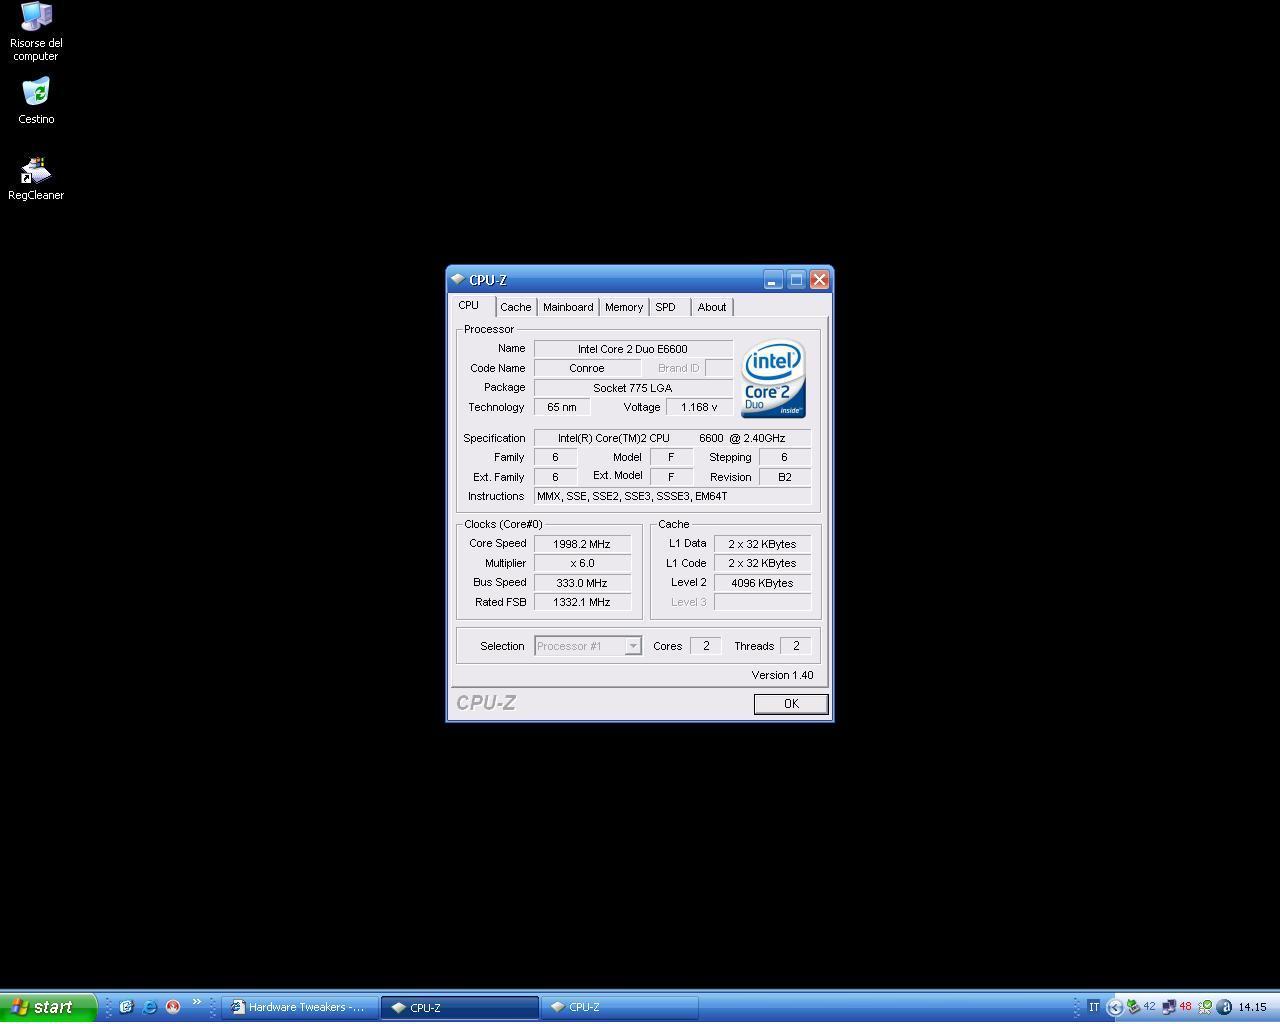1280x1024 pixels.
Task: Click the Bus Speed value 333.0 MHz
Action: [582, 583]
